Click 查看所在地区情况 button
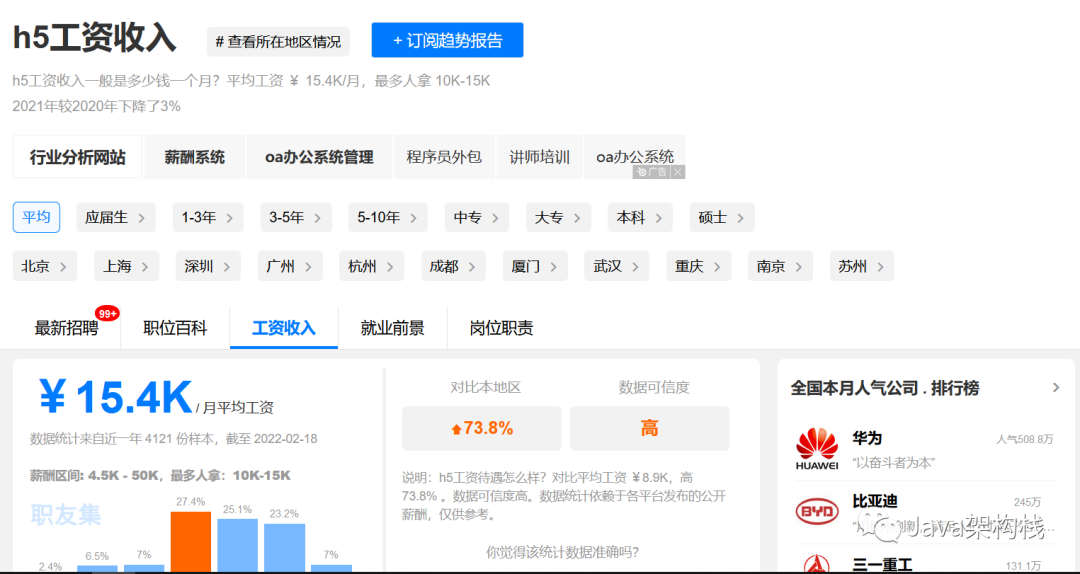1080x574 pixels. click(x=278, y=42)
